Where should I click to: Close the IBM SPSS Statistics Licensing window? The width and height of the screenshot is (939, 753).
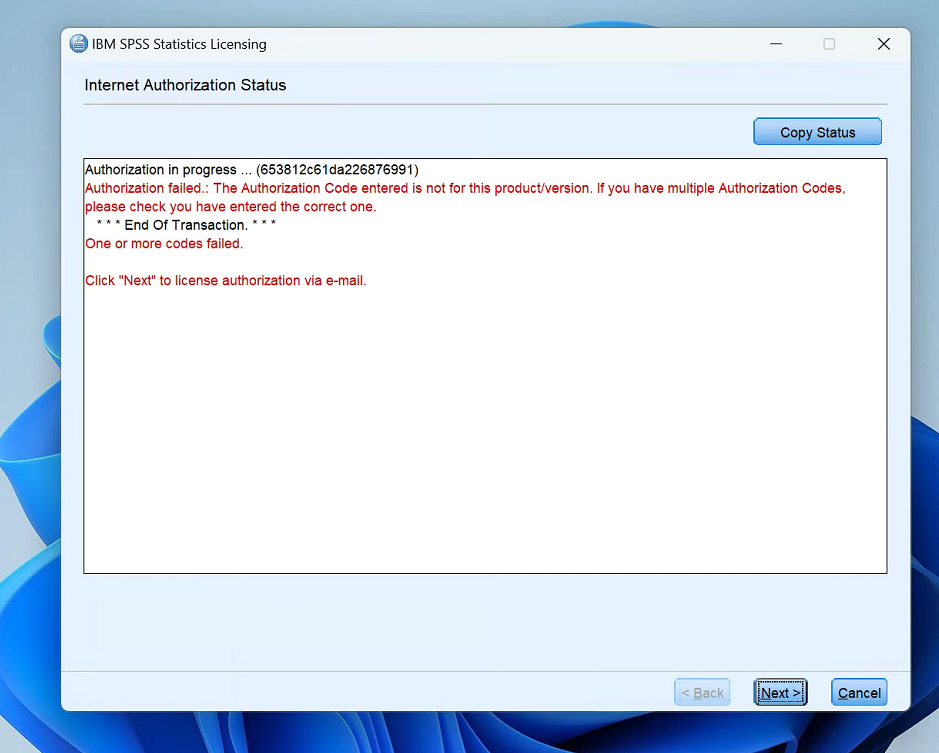(x=883, y=44)
